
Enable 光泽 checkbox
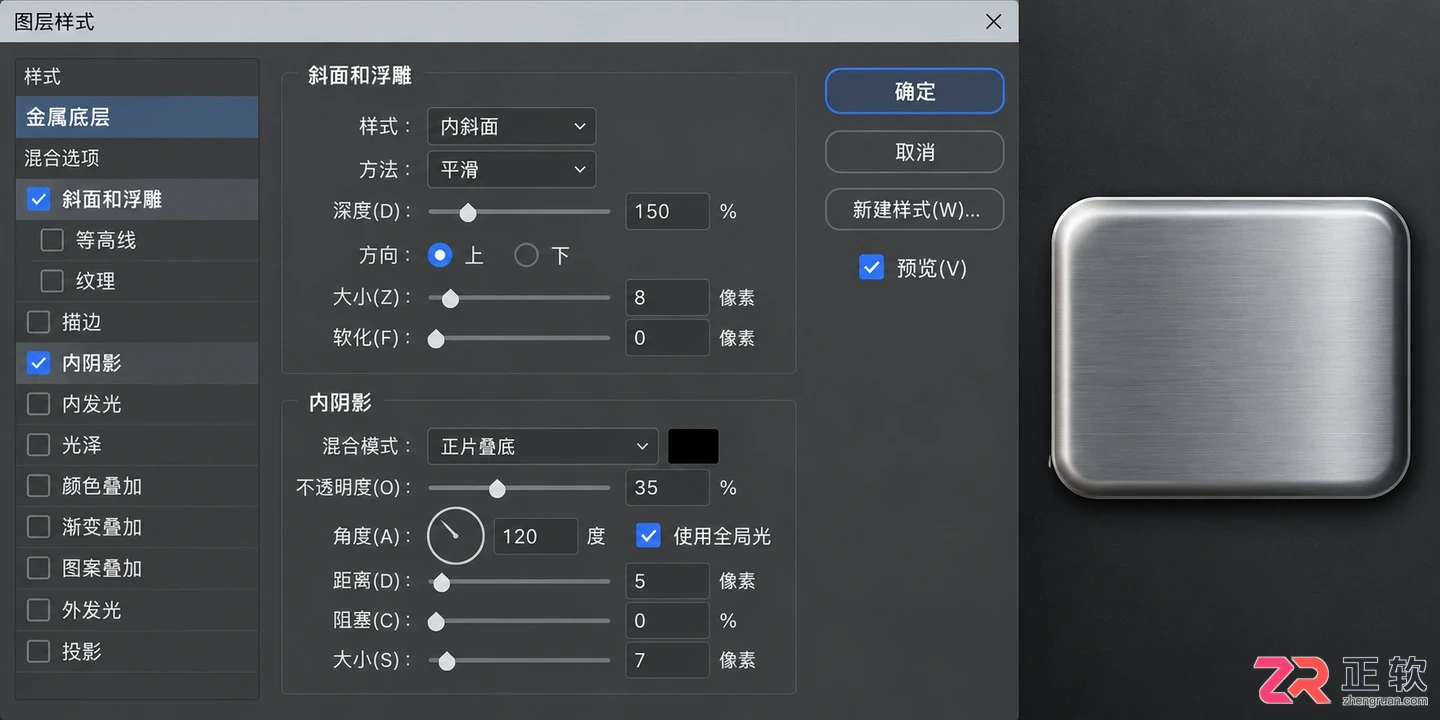38,445
